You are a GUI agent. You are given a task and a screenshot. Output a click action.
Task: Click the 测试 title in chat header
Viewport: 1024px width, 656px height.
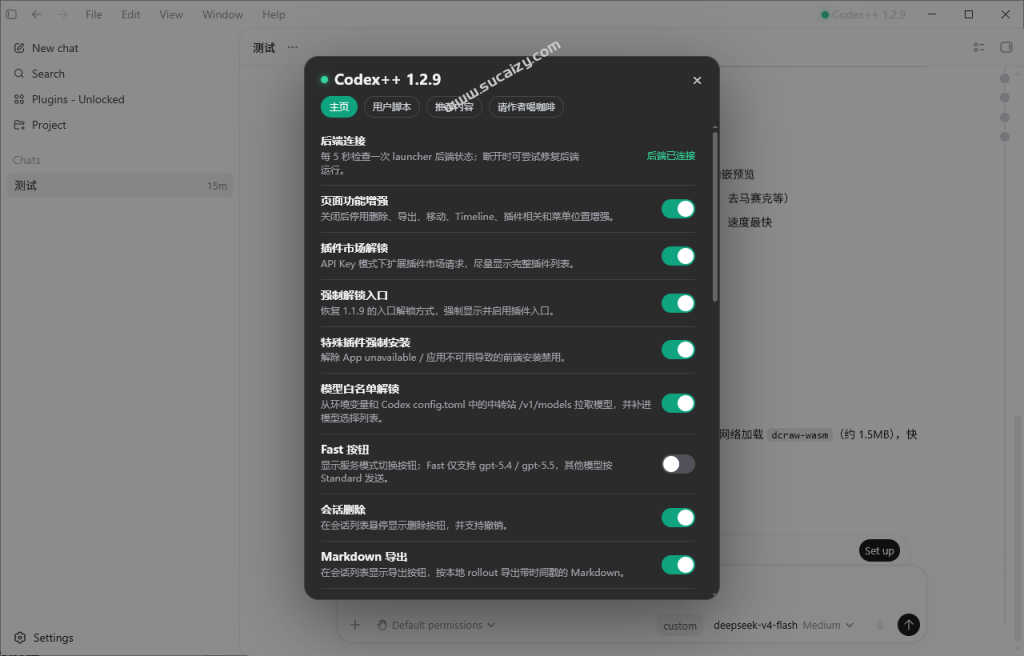point(264,48)
